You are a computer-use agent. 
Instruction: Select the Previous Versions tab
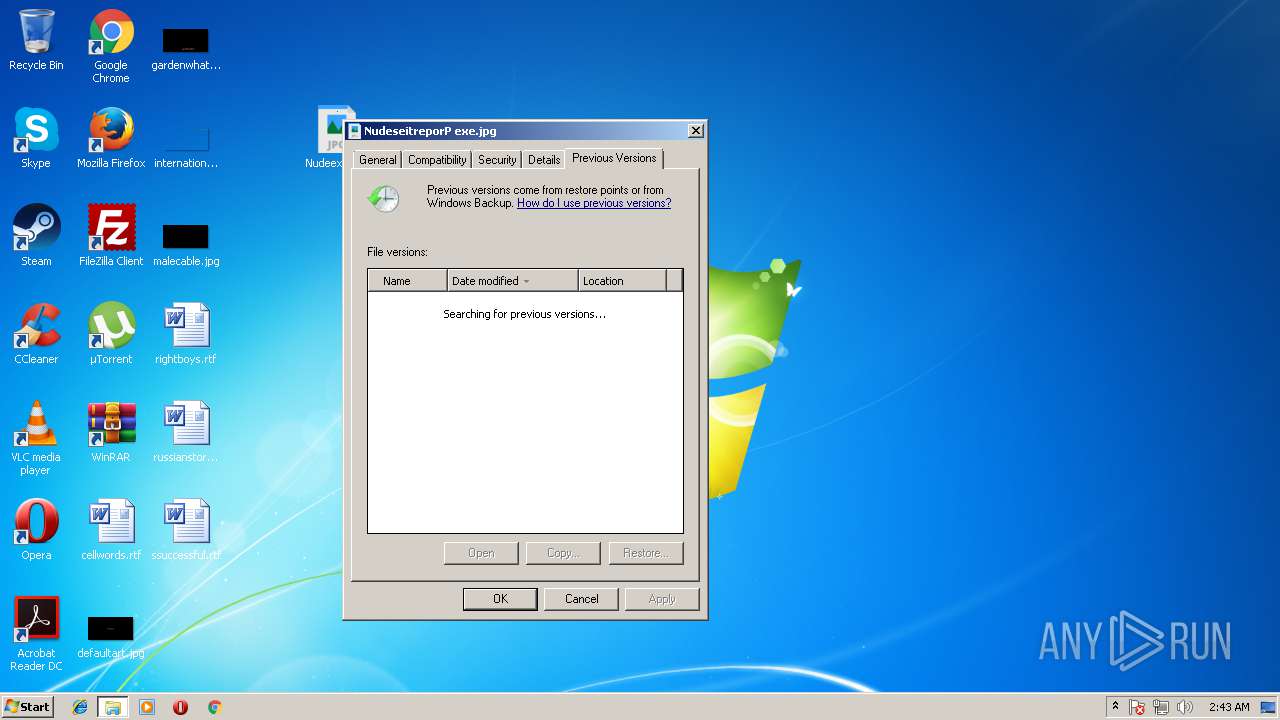[614, 158]
